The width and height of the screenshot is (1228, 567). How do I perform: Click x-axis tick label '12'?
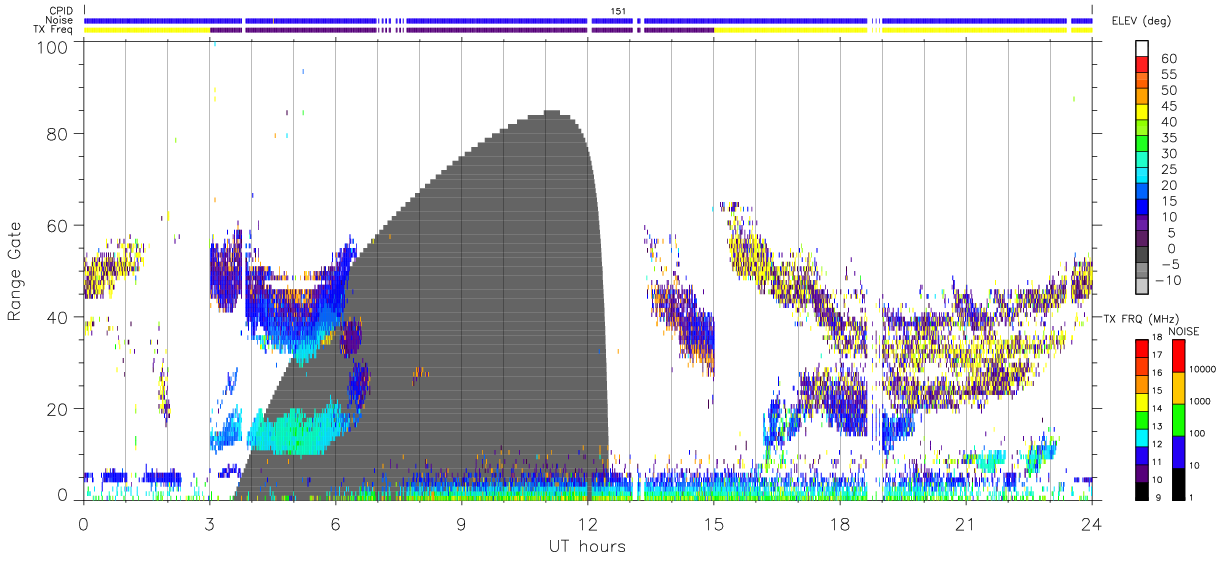[587, 523]
